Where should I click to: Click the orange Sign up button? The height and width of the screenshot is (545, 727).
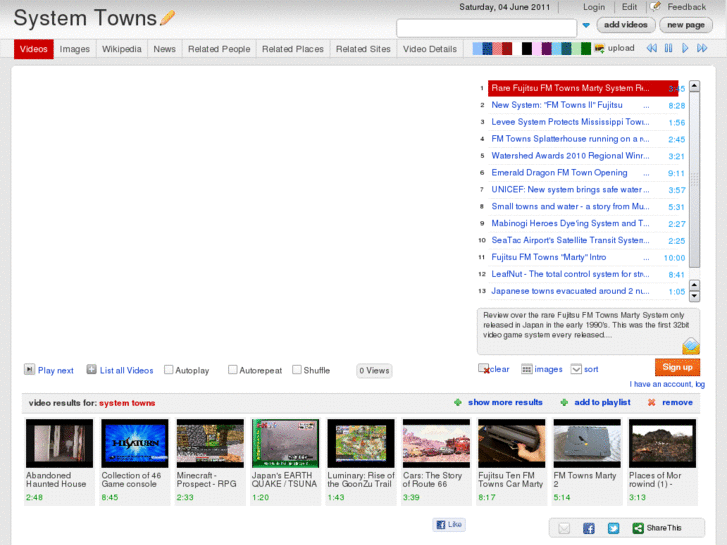tap(677, 367)
